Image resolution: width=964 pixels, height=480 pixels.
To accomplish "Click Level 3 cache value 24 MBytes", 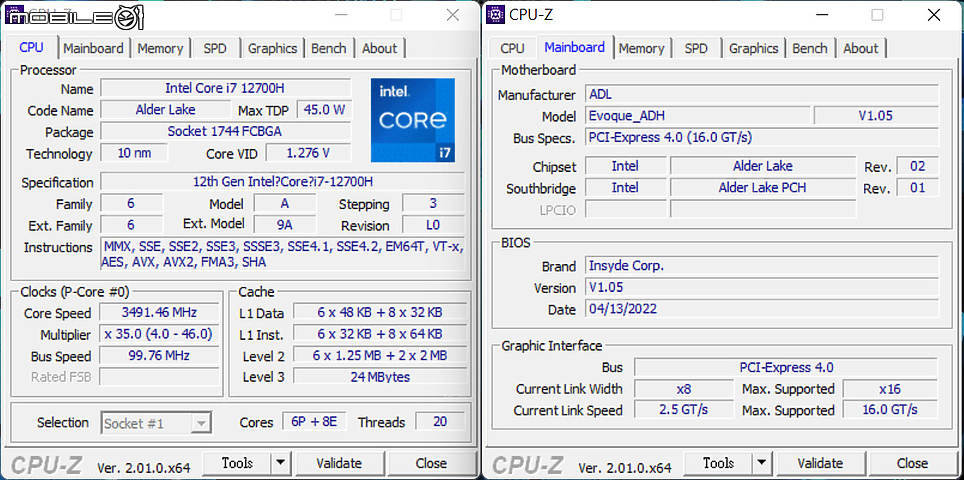I will pos(380,377).
